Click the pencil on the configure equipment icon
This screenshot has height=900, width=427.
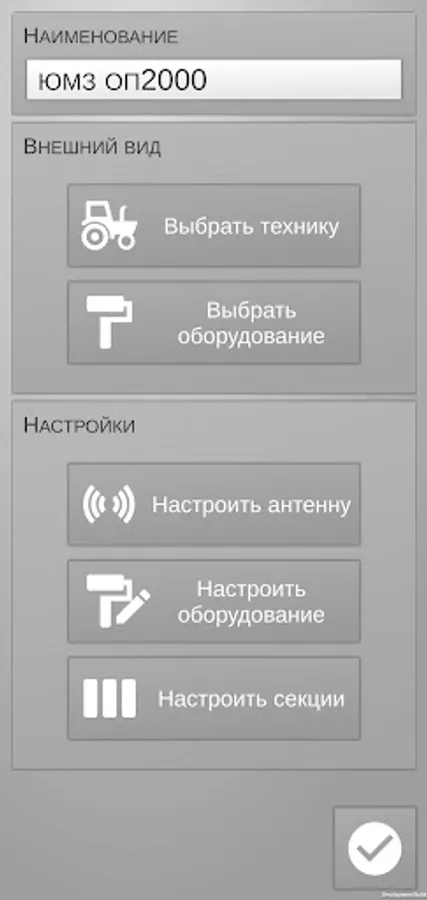(133, 606)
